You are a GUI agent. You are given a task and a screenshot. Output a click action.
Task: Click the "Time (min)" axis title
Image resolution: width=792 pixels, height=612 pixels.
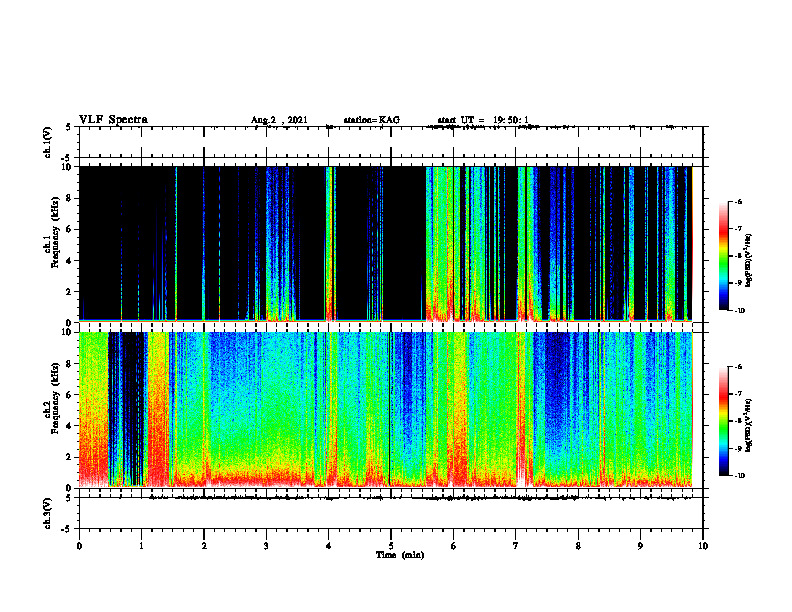click(400, 555)
